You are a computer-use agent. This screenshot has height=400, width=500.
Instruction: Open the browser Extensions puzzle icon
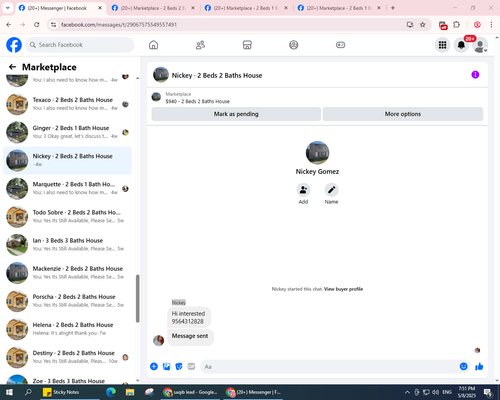click(x=457, y=24)
